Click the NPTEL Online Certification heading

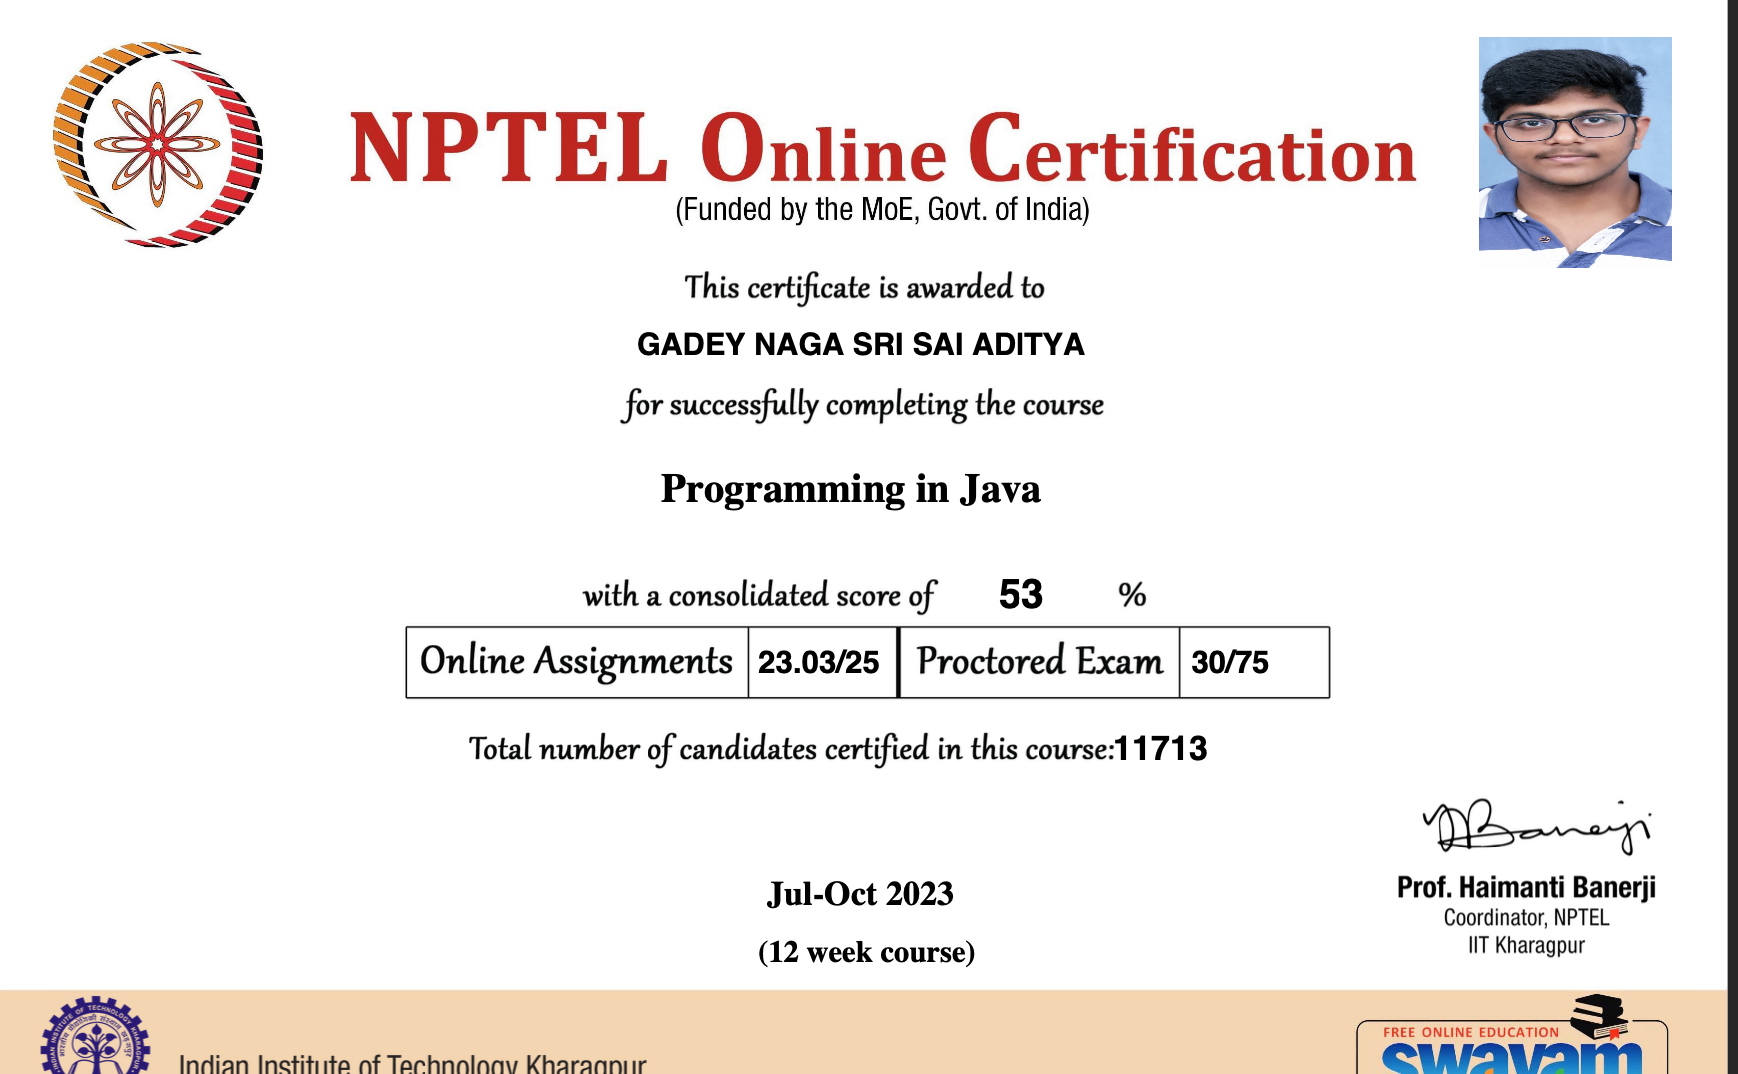tap(883, 148)
